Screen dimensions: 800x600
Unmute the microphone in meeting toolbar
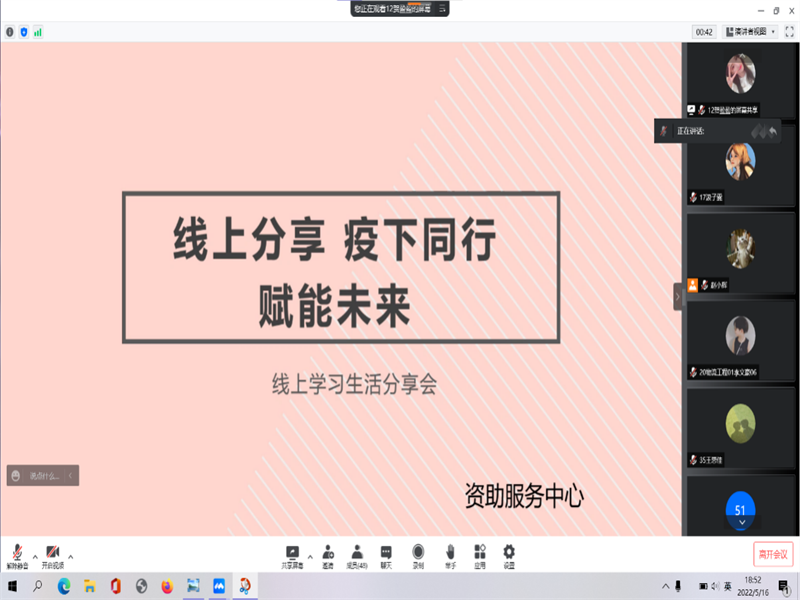point(17,554)
